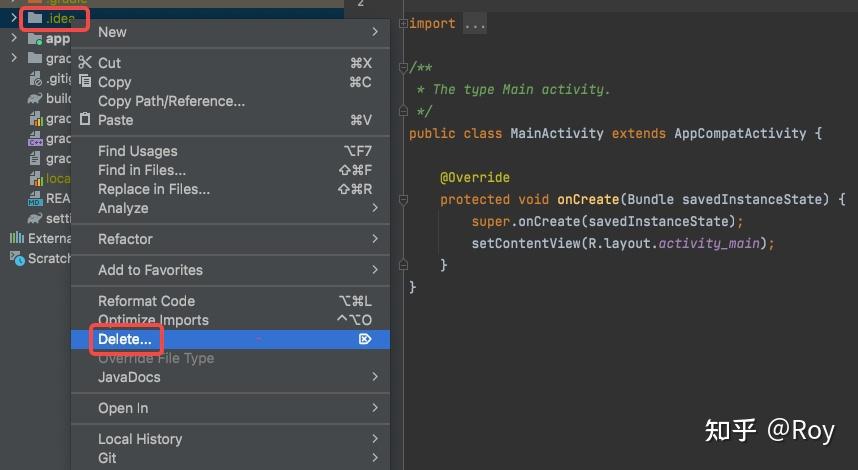Expand the .idea folder arrow
The height and width of the screenshot is (470, 858).
(x=14, y=18)
